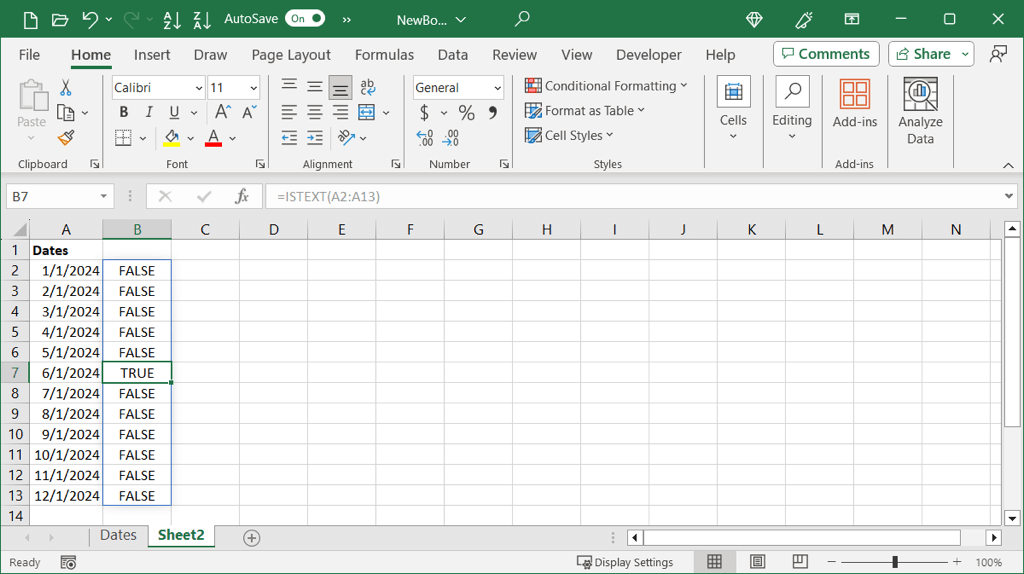Switch to Page Layout view in status bar
This screenshot has height=574, width=1024.
[757, 562]
